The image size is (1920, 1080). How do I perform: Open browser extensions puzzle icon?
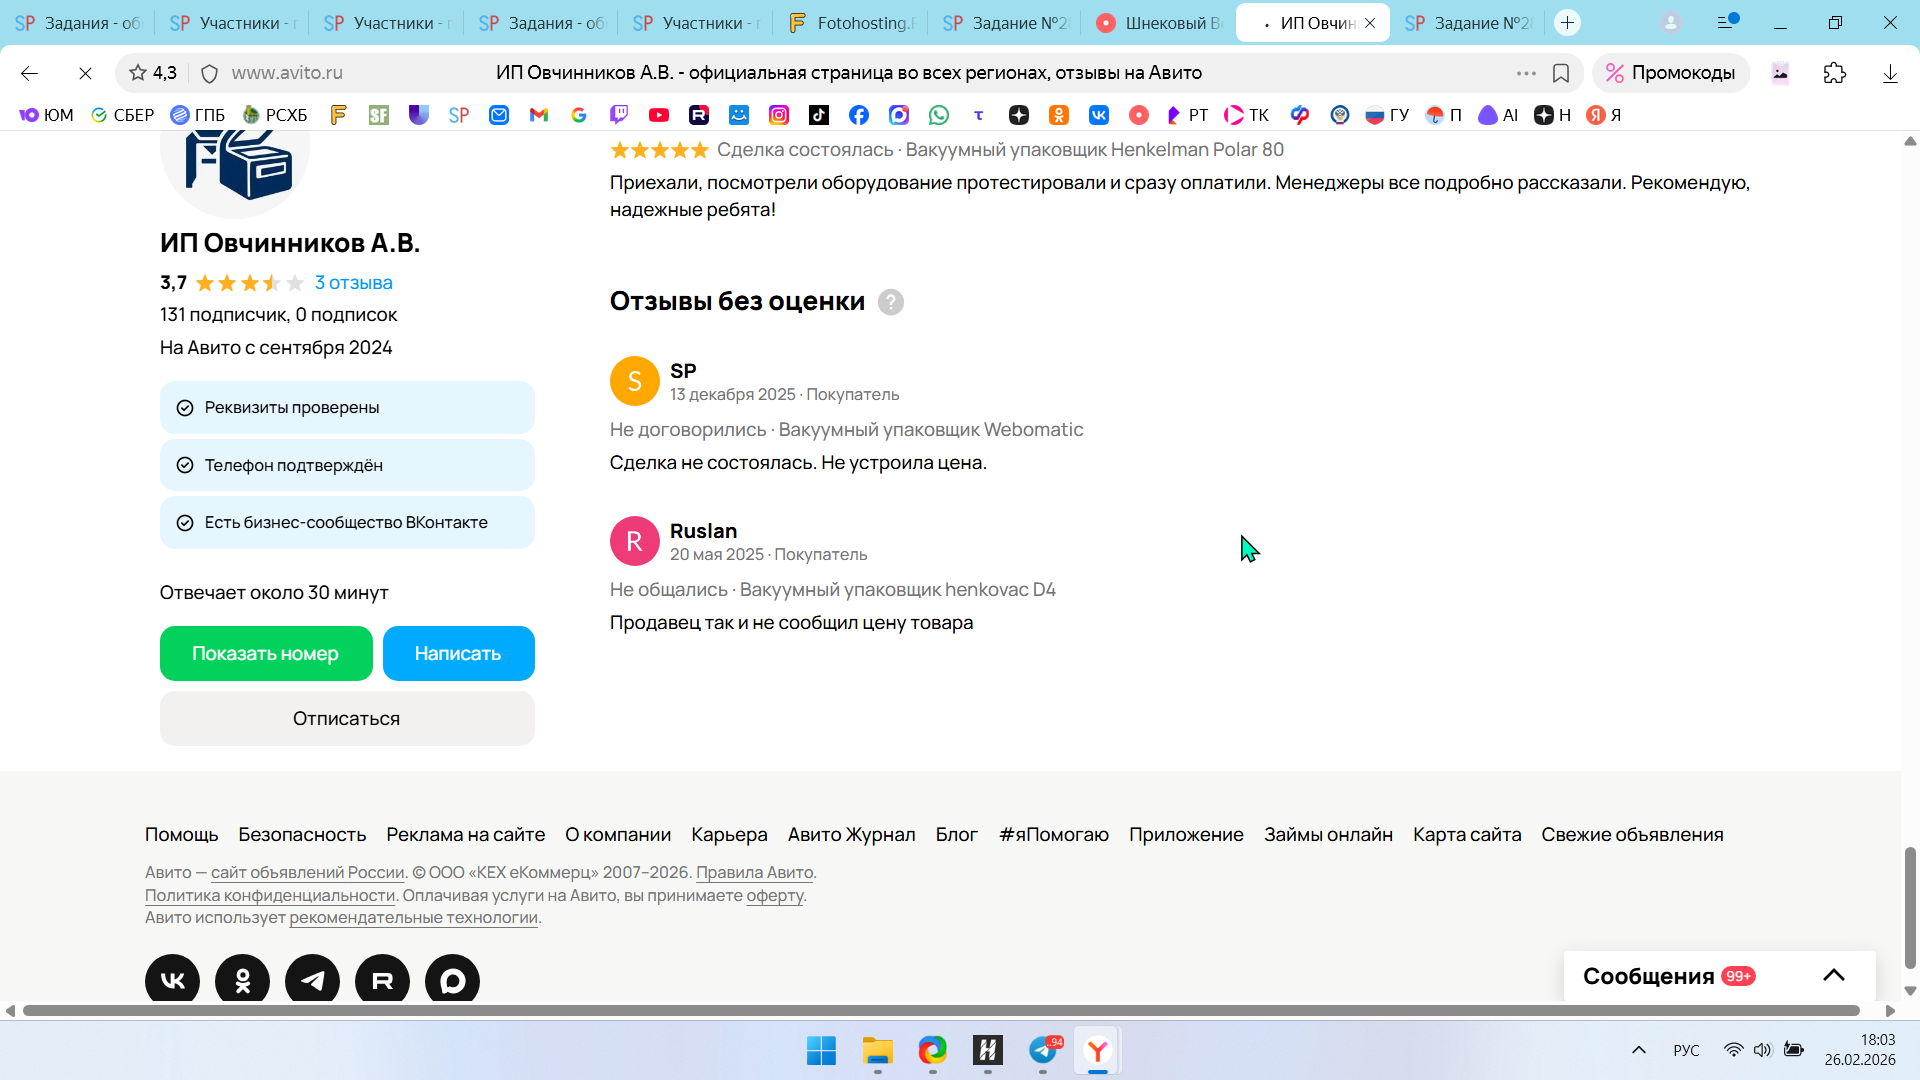1834,73
